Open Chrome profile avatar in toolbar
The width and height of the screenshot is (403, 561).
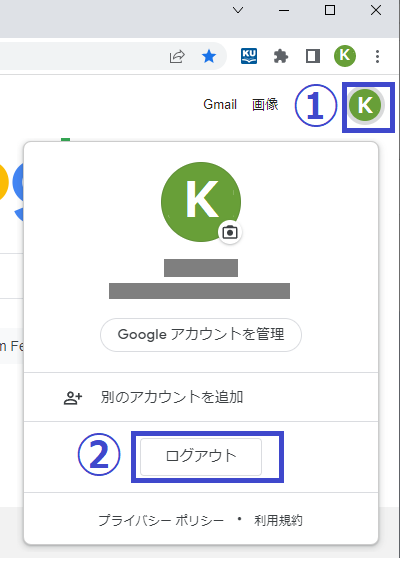[345, 56]
